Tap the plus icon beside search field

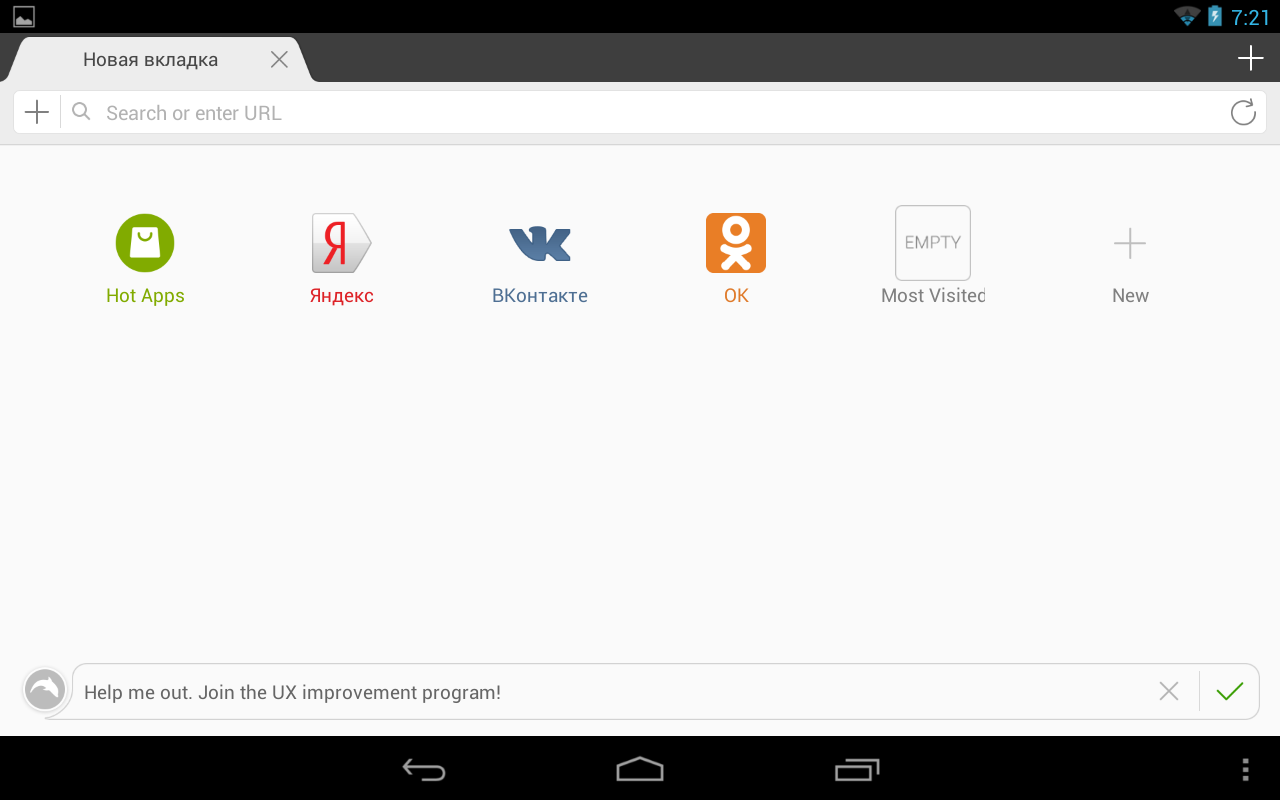(37, 112)
